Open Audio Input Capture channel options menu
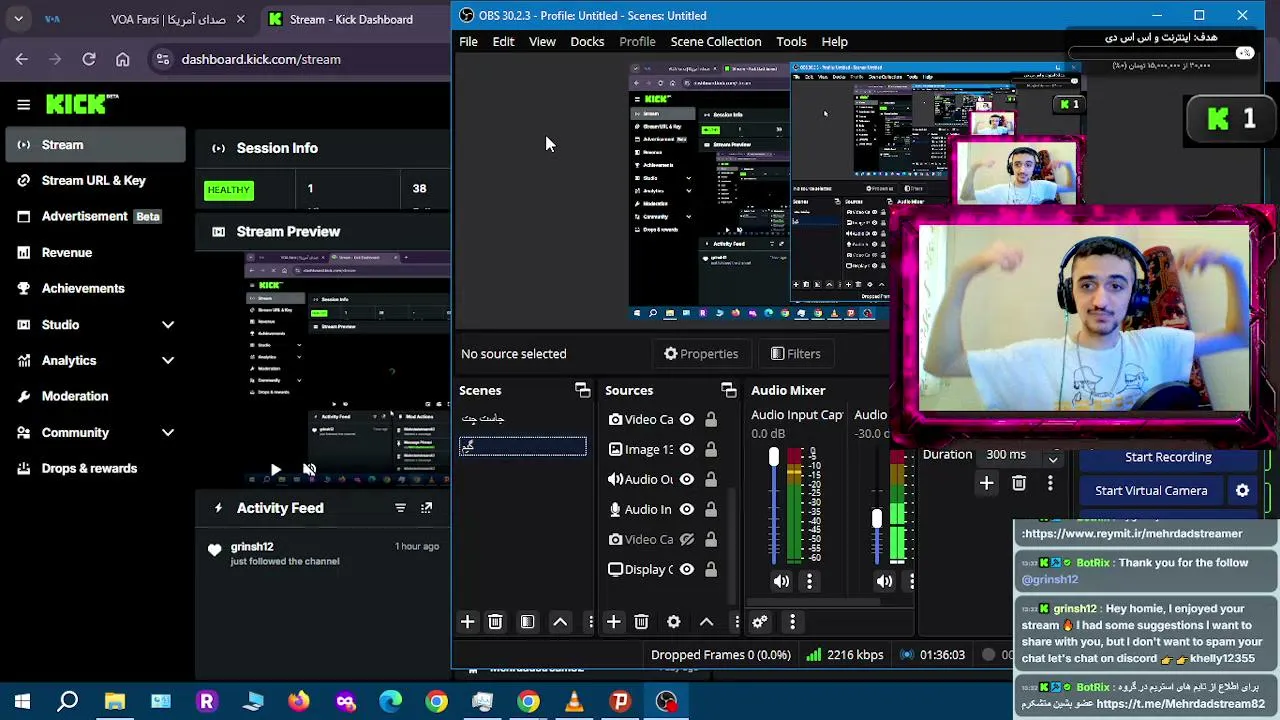This screenshot has height=720, width=1280. 809,581
